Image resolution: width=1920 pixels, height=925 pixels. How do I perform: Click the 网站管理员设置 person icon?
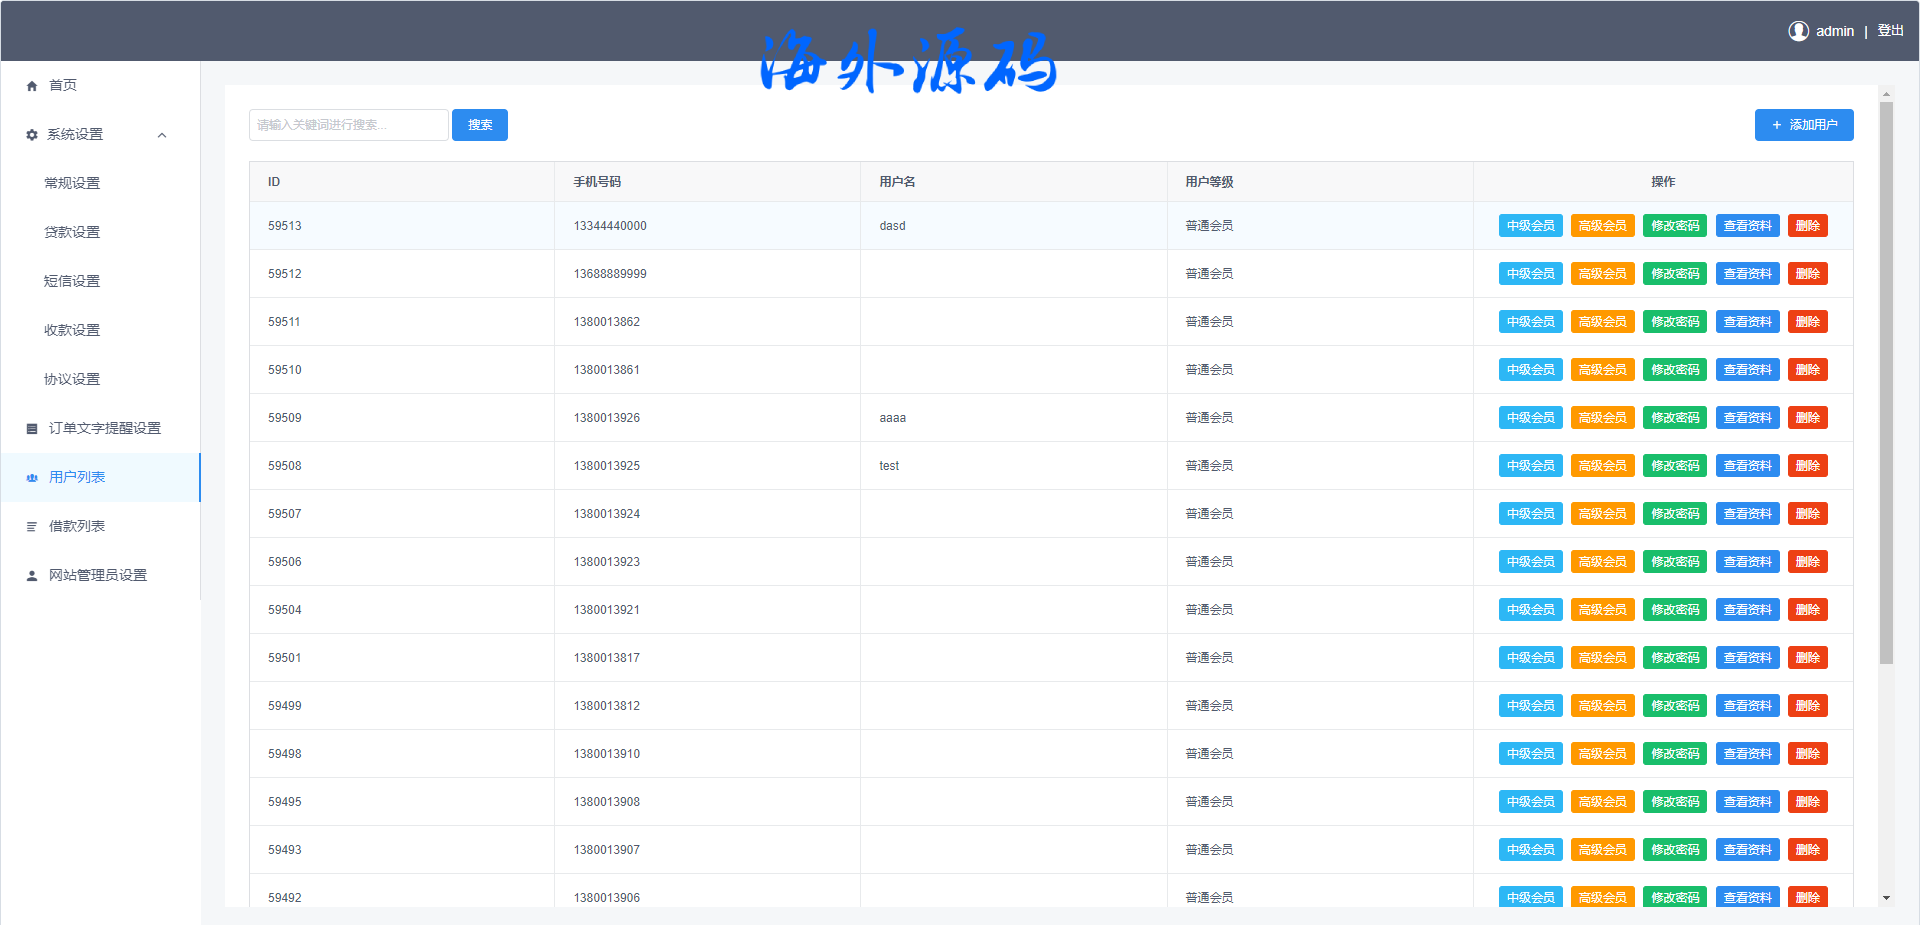point(32,576)
